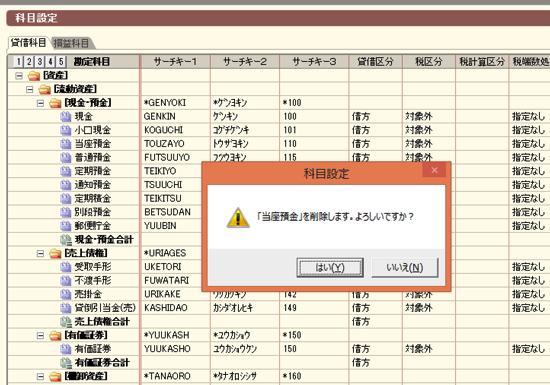Click the [棚卸資産] folder icon

point(55,377)
